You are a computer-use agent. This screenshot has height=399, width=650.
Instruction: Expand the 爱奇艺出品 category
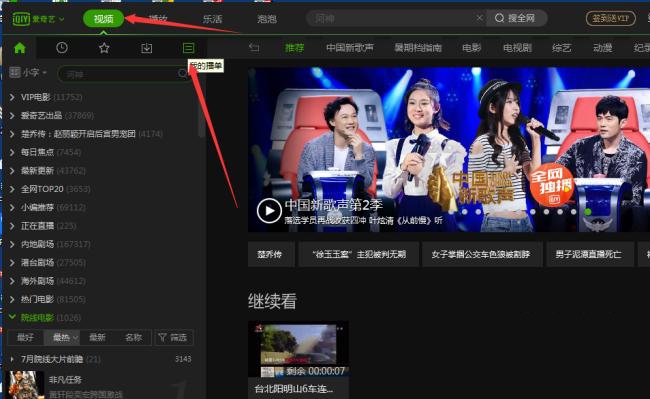pyautogui.click(x=12, y=116)
